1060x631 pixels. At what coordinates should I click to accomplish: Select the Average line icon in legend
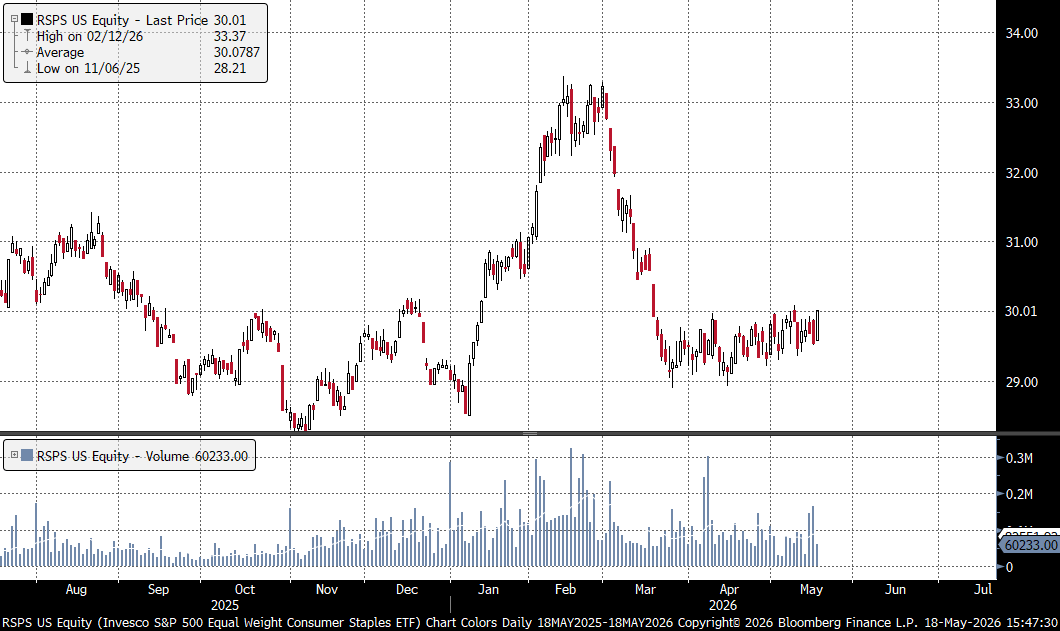(27, 52)
